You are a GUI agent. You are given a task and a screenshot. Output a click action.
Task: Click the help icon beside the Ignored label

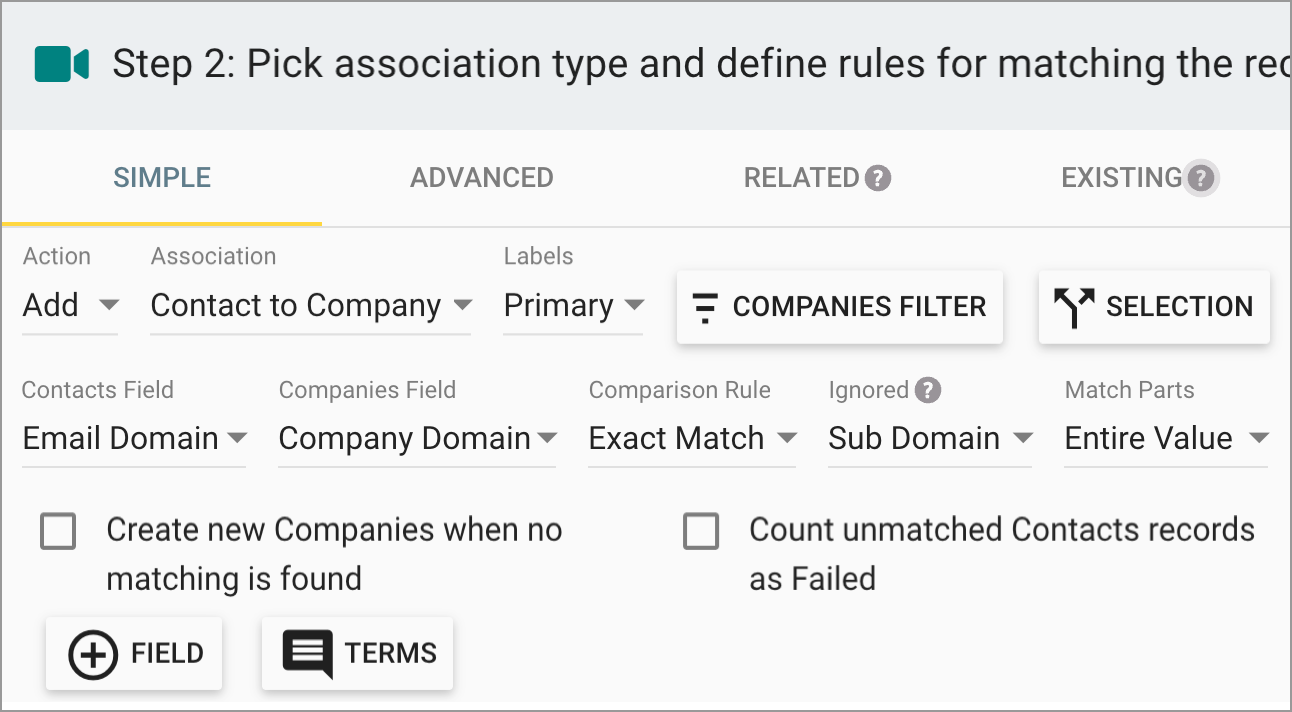(927, 390)
